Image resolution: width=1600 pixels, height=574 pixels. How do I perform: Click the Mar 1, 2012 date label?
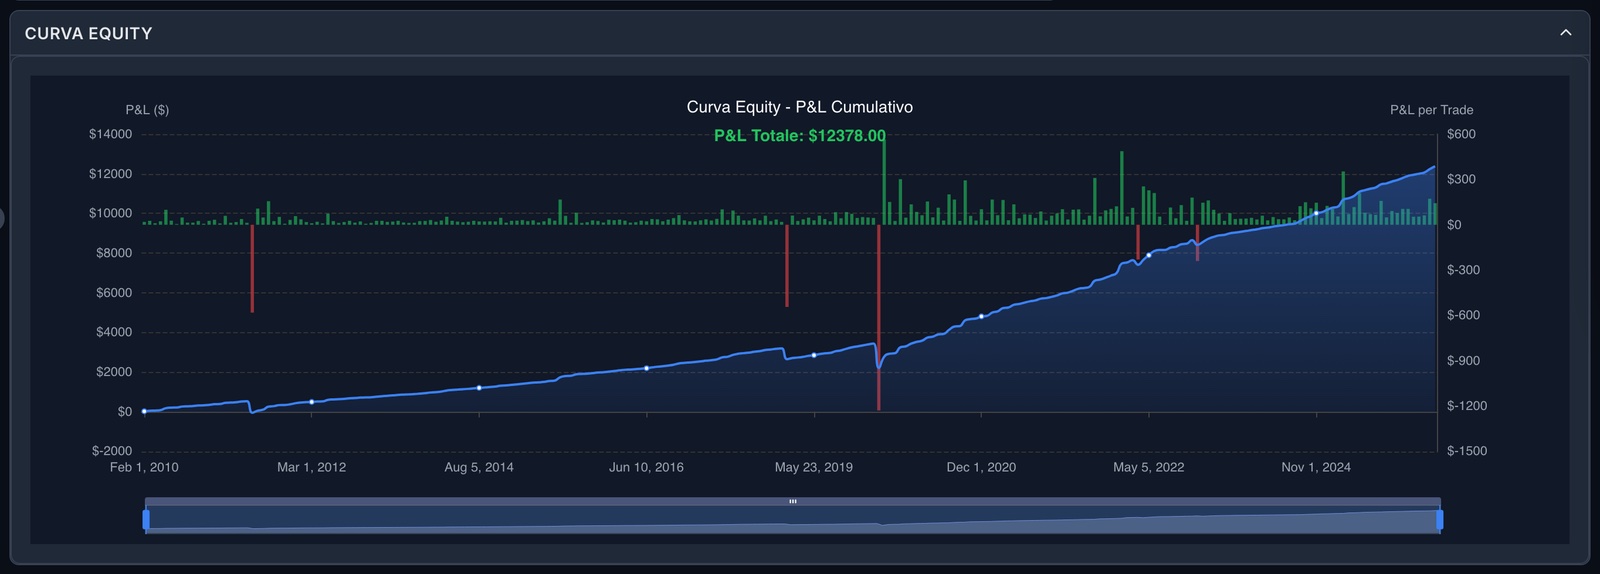point(312,467)
